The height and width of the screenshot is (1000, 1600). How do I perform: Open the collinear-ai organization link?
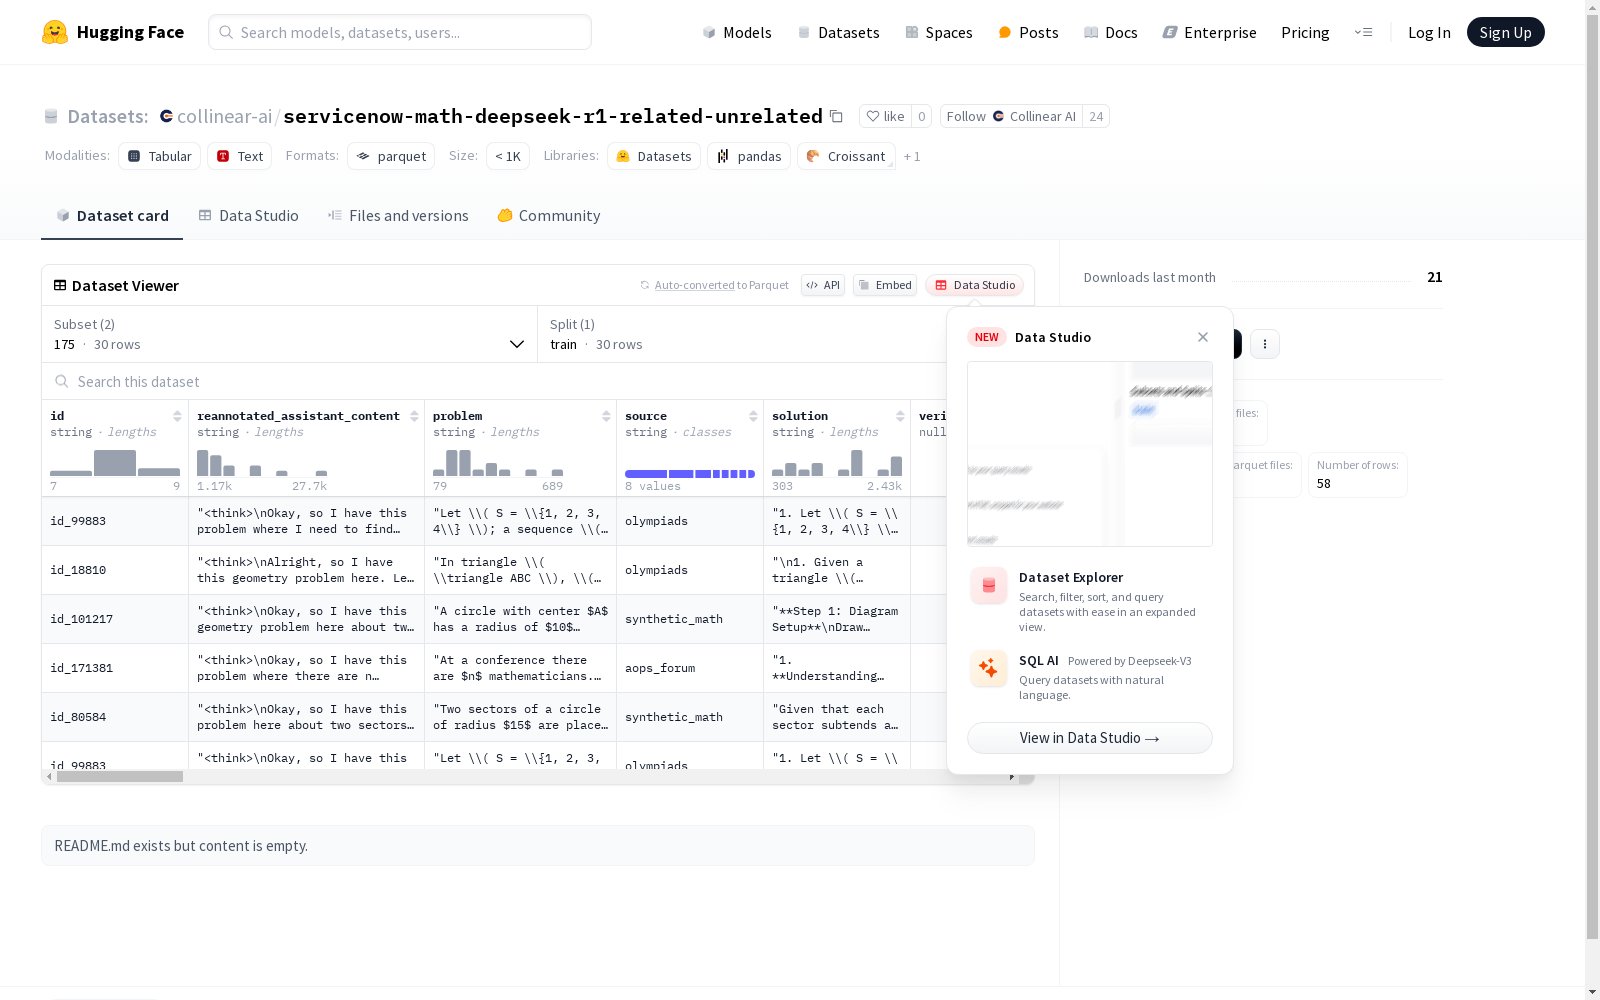224,116
